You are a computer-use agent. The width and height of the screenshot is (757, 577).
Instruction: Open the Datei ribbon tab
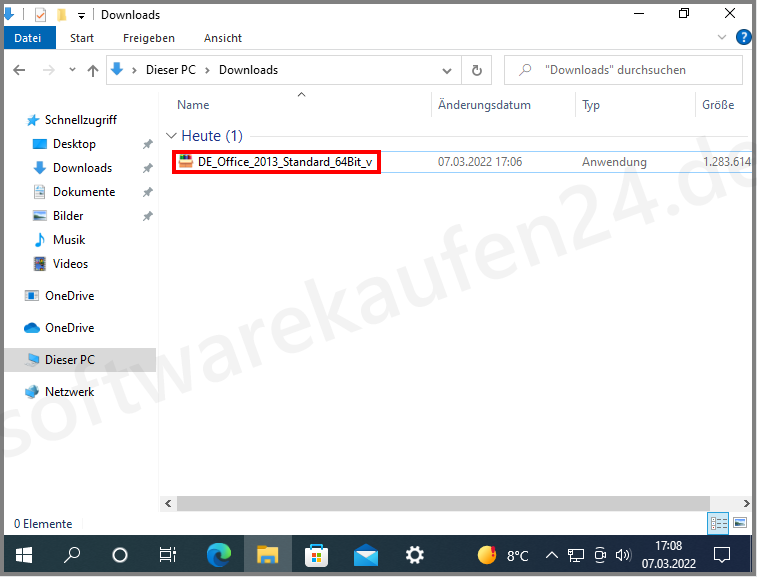28,38
